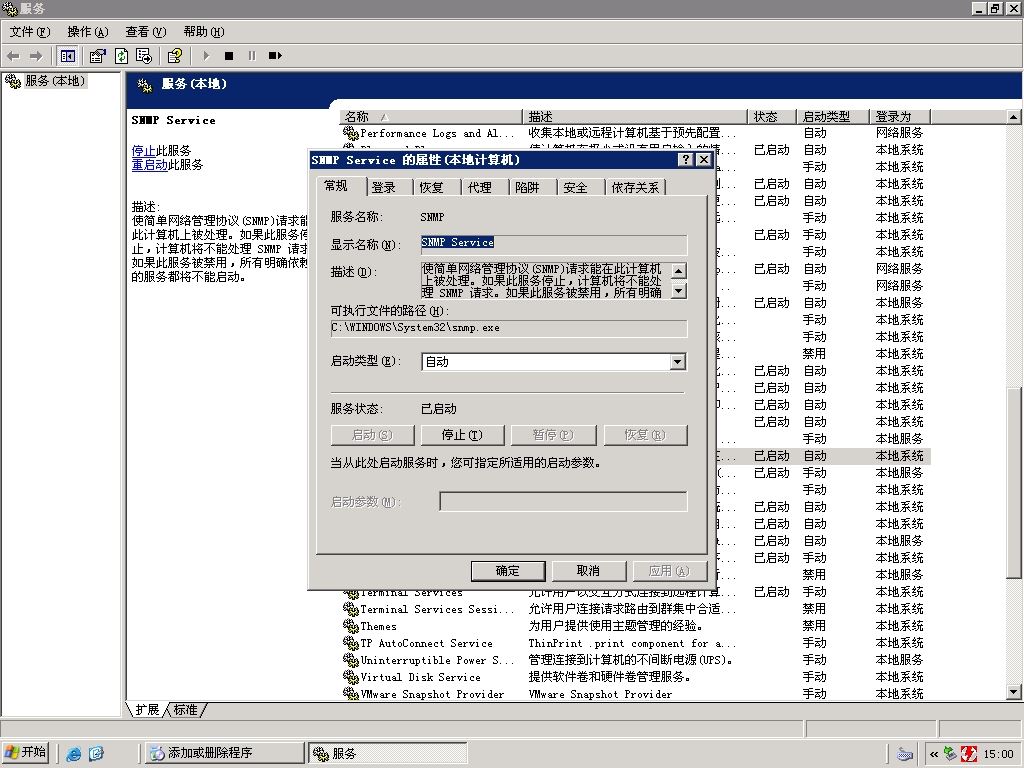Screen dimensions: 1024x768
Task: Click VMware Snapshot Provider gear icon
Action: 351,694
